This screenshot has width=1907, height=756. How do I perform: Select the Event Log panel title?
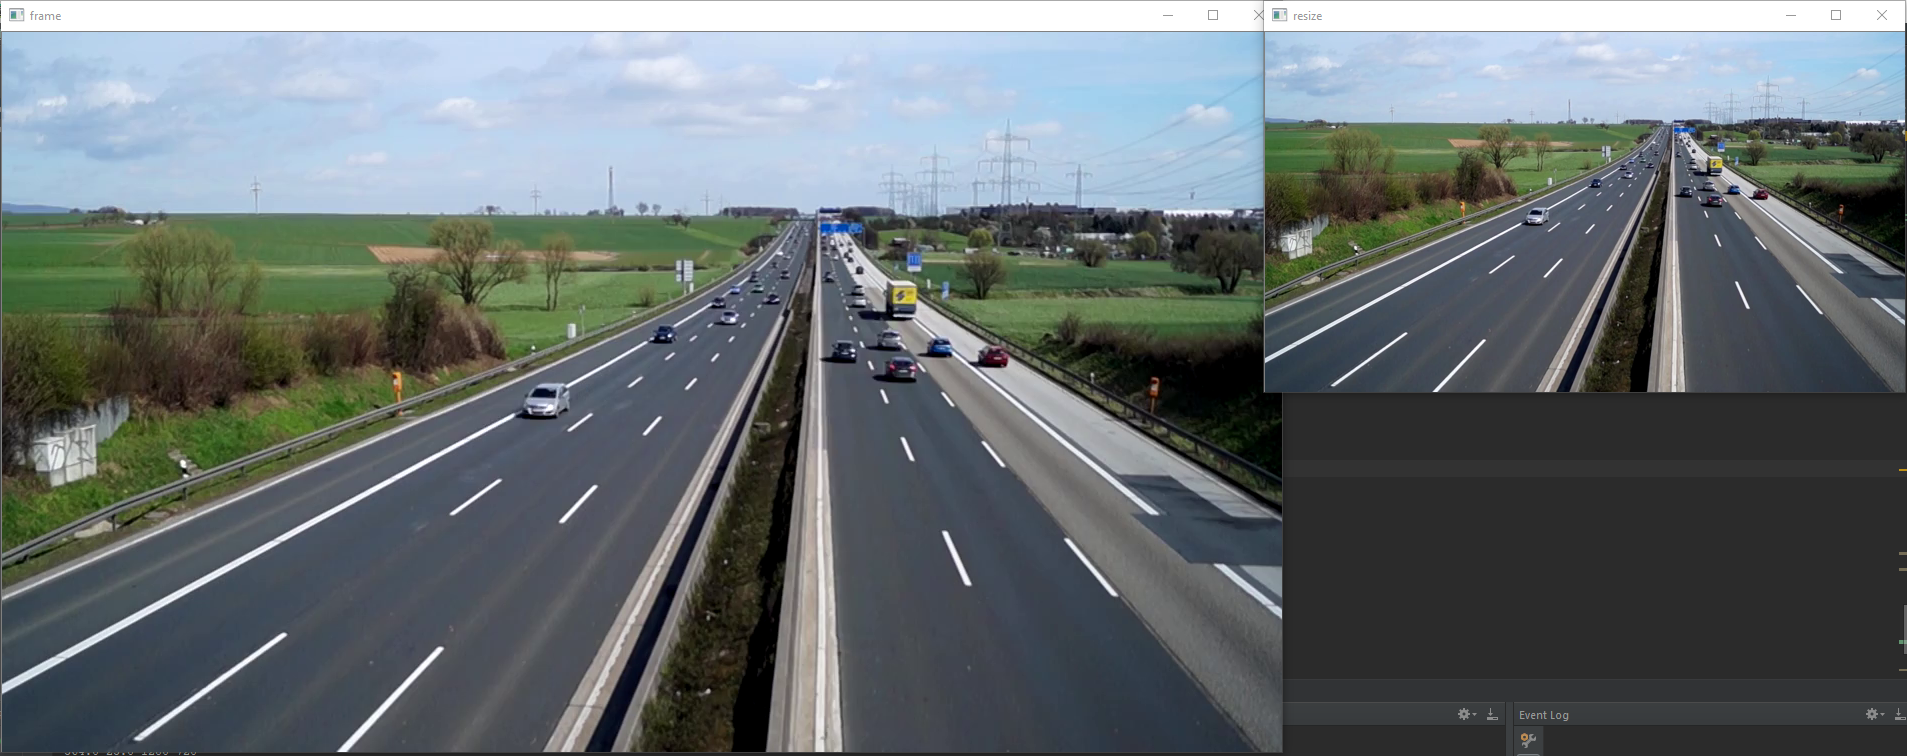1544,715
